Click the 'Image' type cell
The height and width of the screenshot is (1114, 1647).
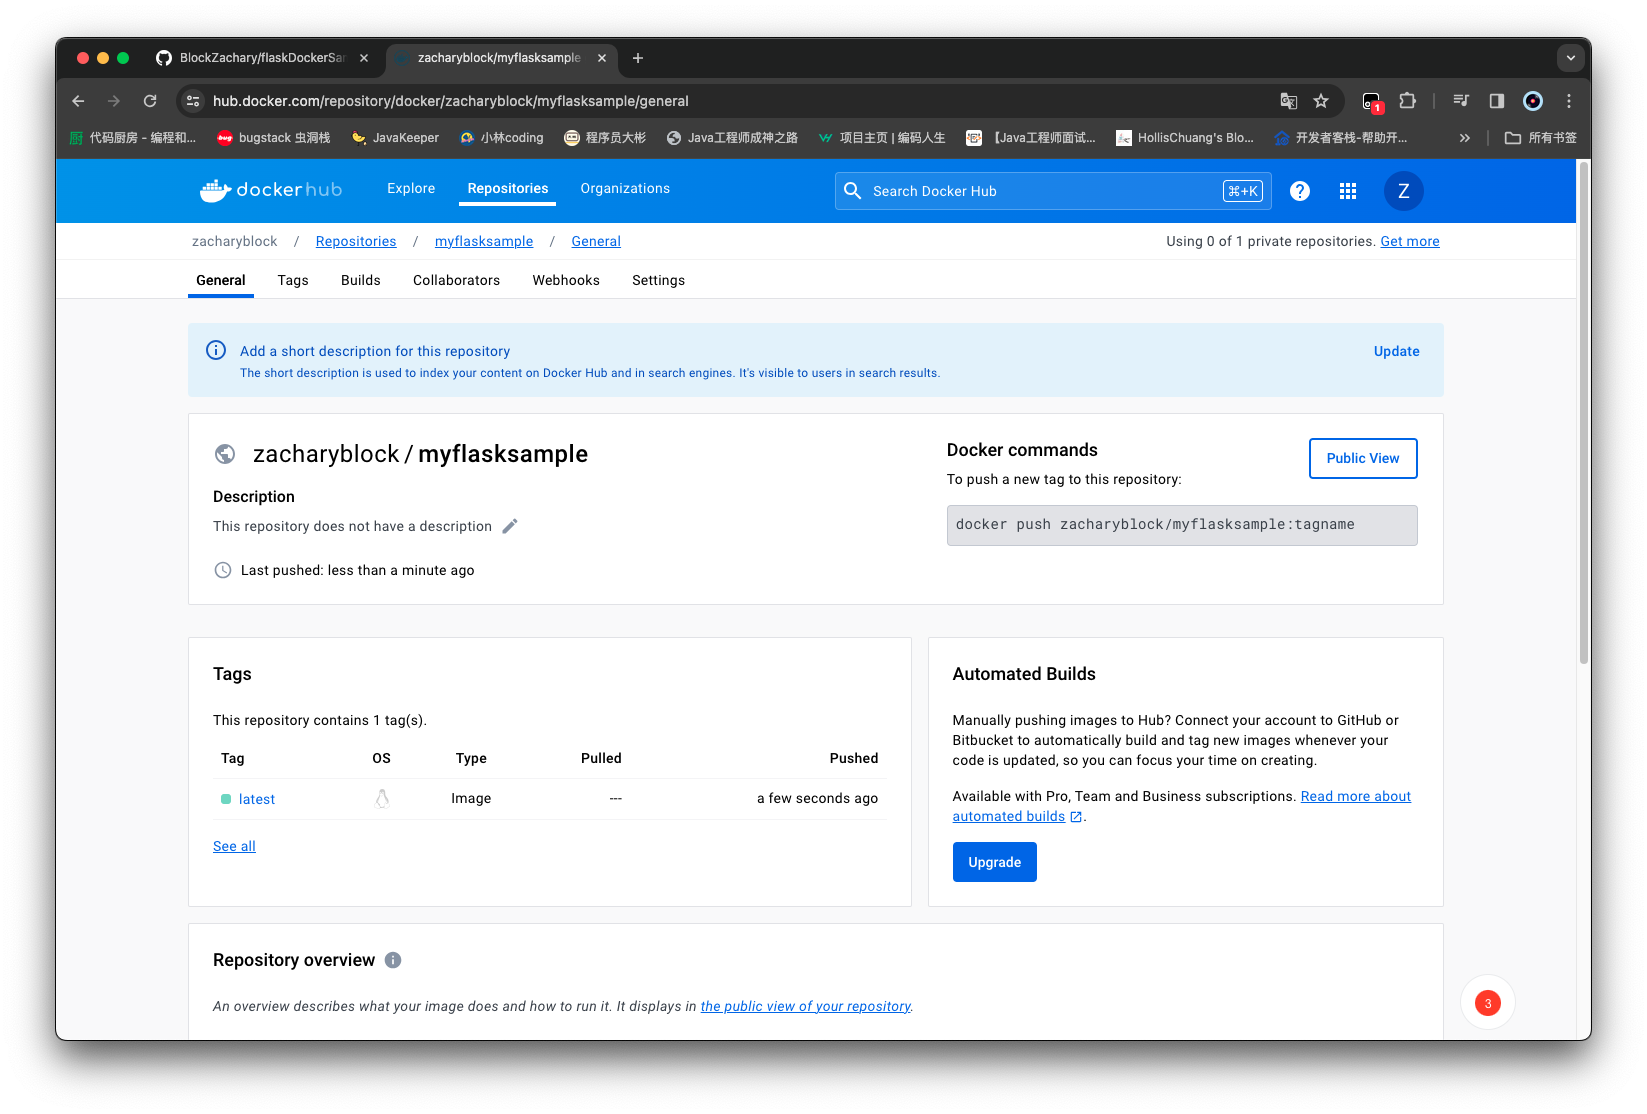tap(471, 798)
